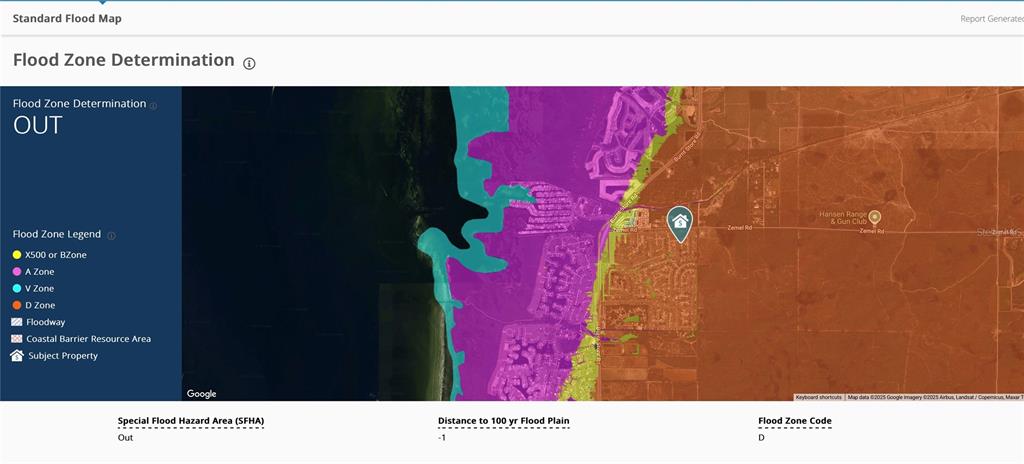
Task: Click the magenta A Zone legend swatch
Action: (x=16, y=272)
